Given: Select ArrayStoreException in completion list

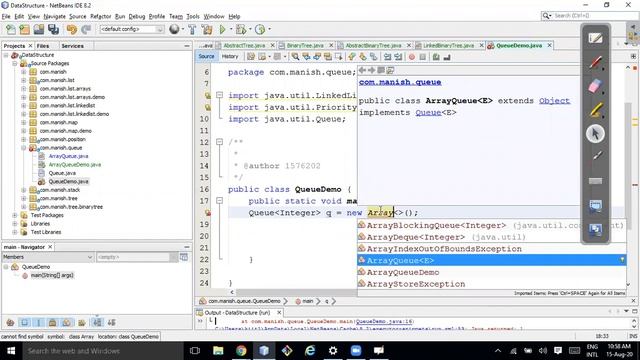Looking at the screenshot, I should [491, 284].
